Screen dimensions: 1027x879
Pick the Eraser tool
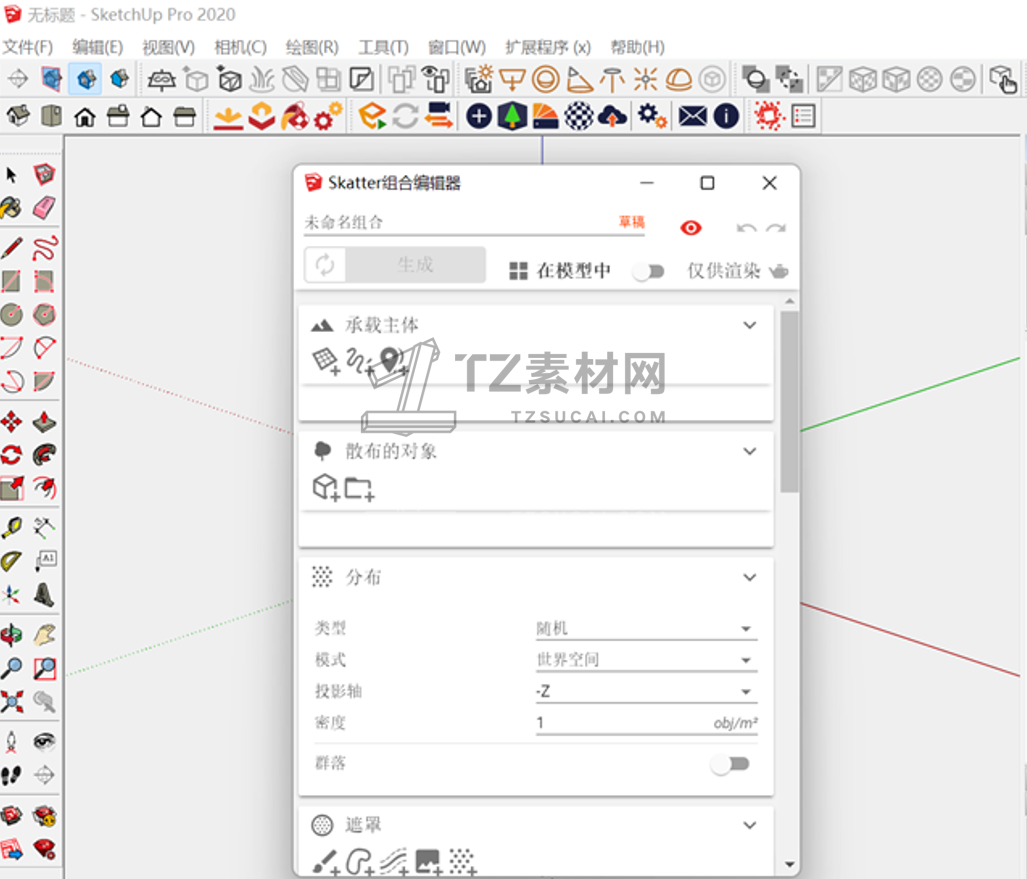(x=44, y=208)
